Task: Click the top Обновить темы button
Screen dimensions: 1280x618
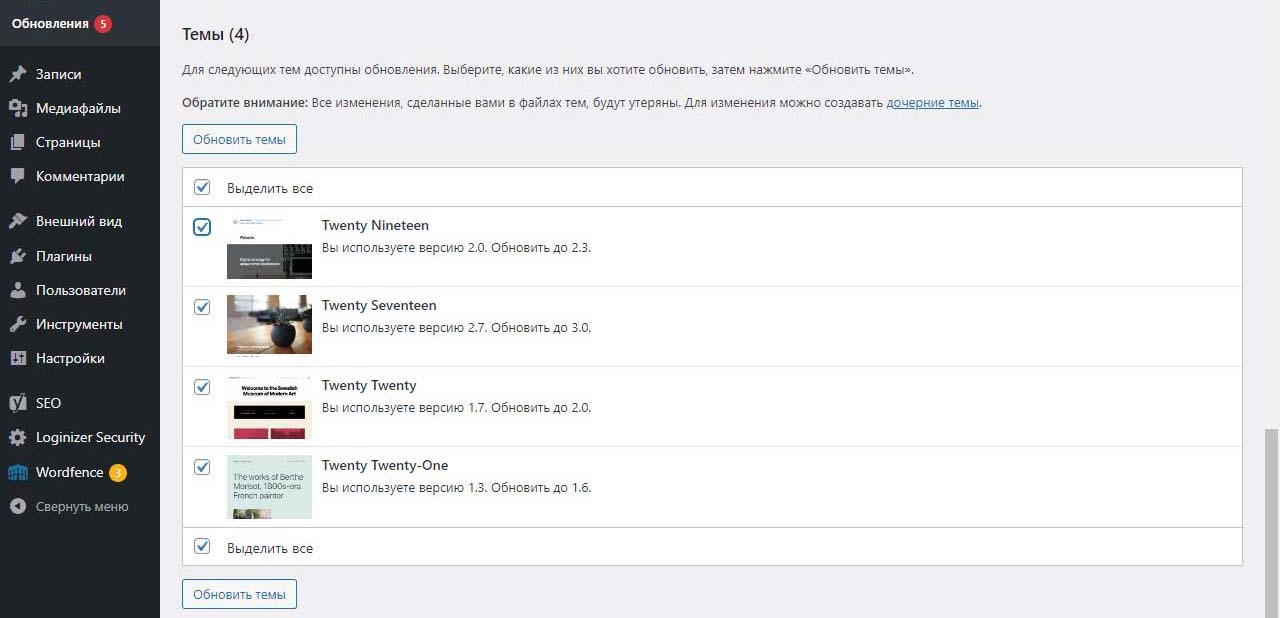Action: [239, 139]
